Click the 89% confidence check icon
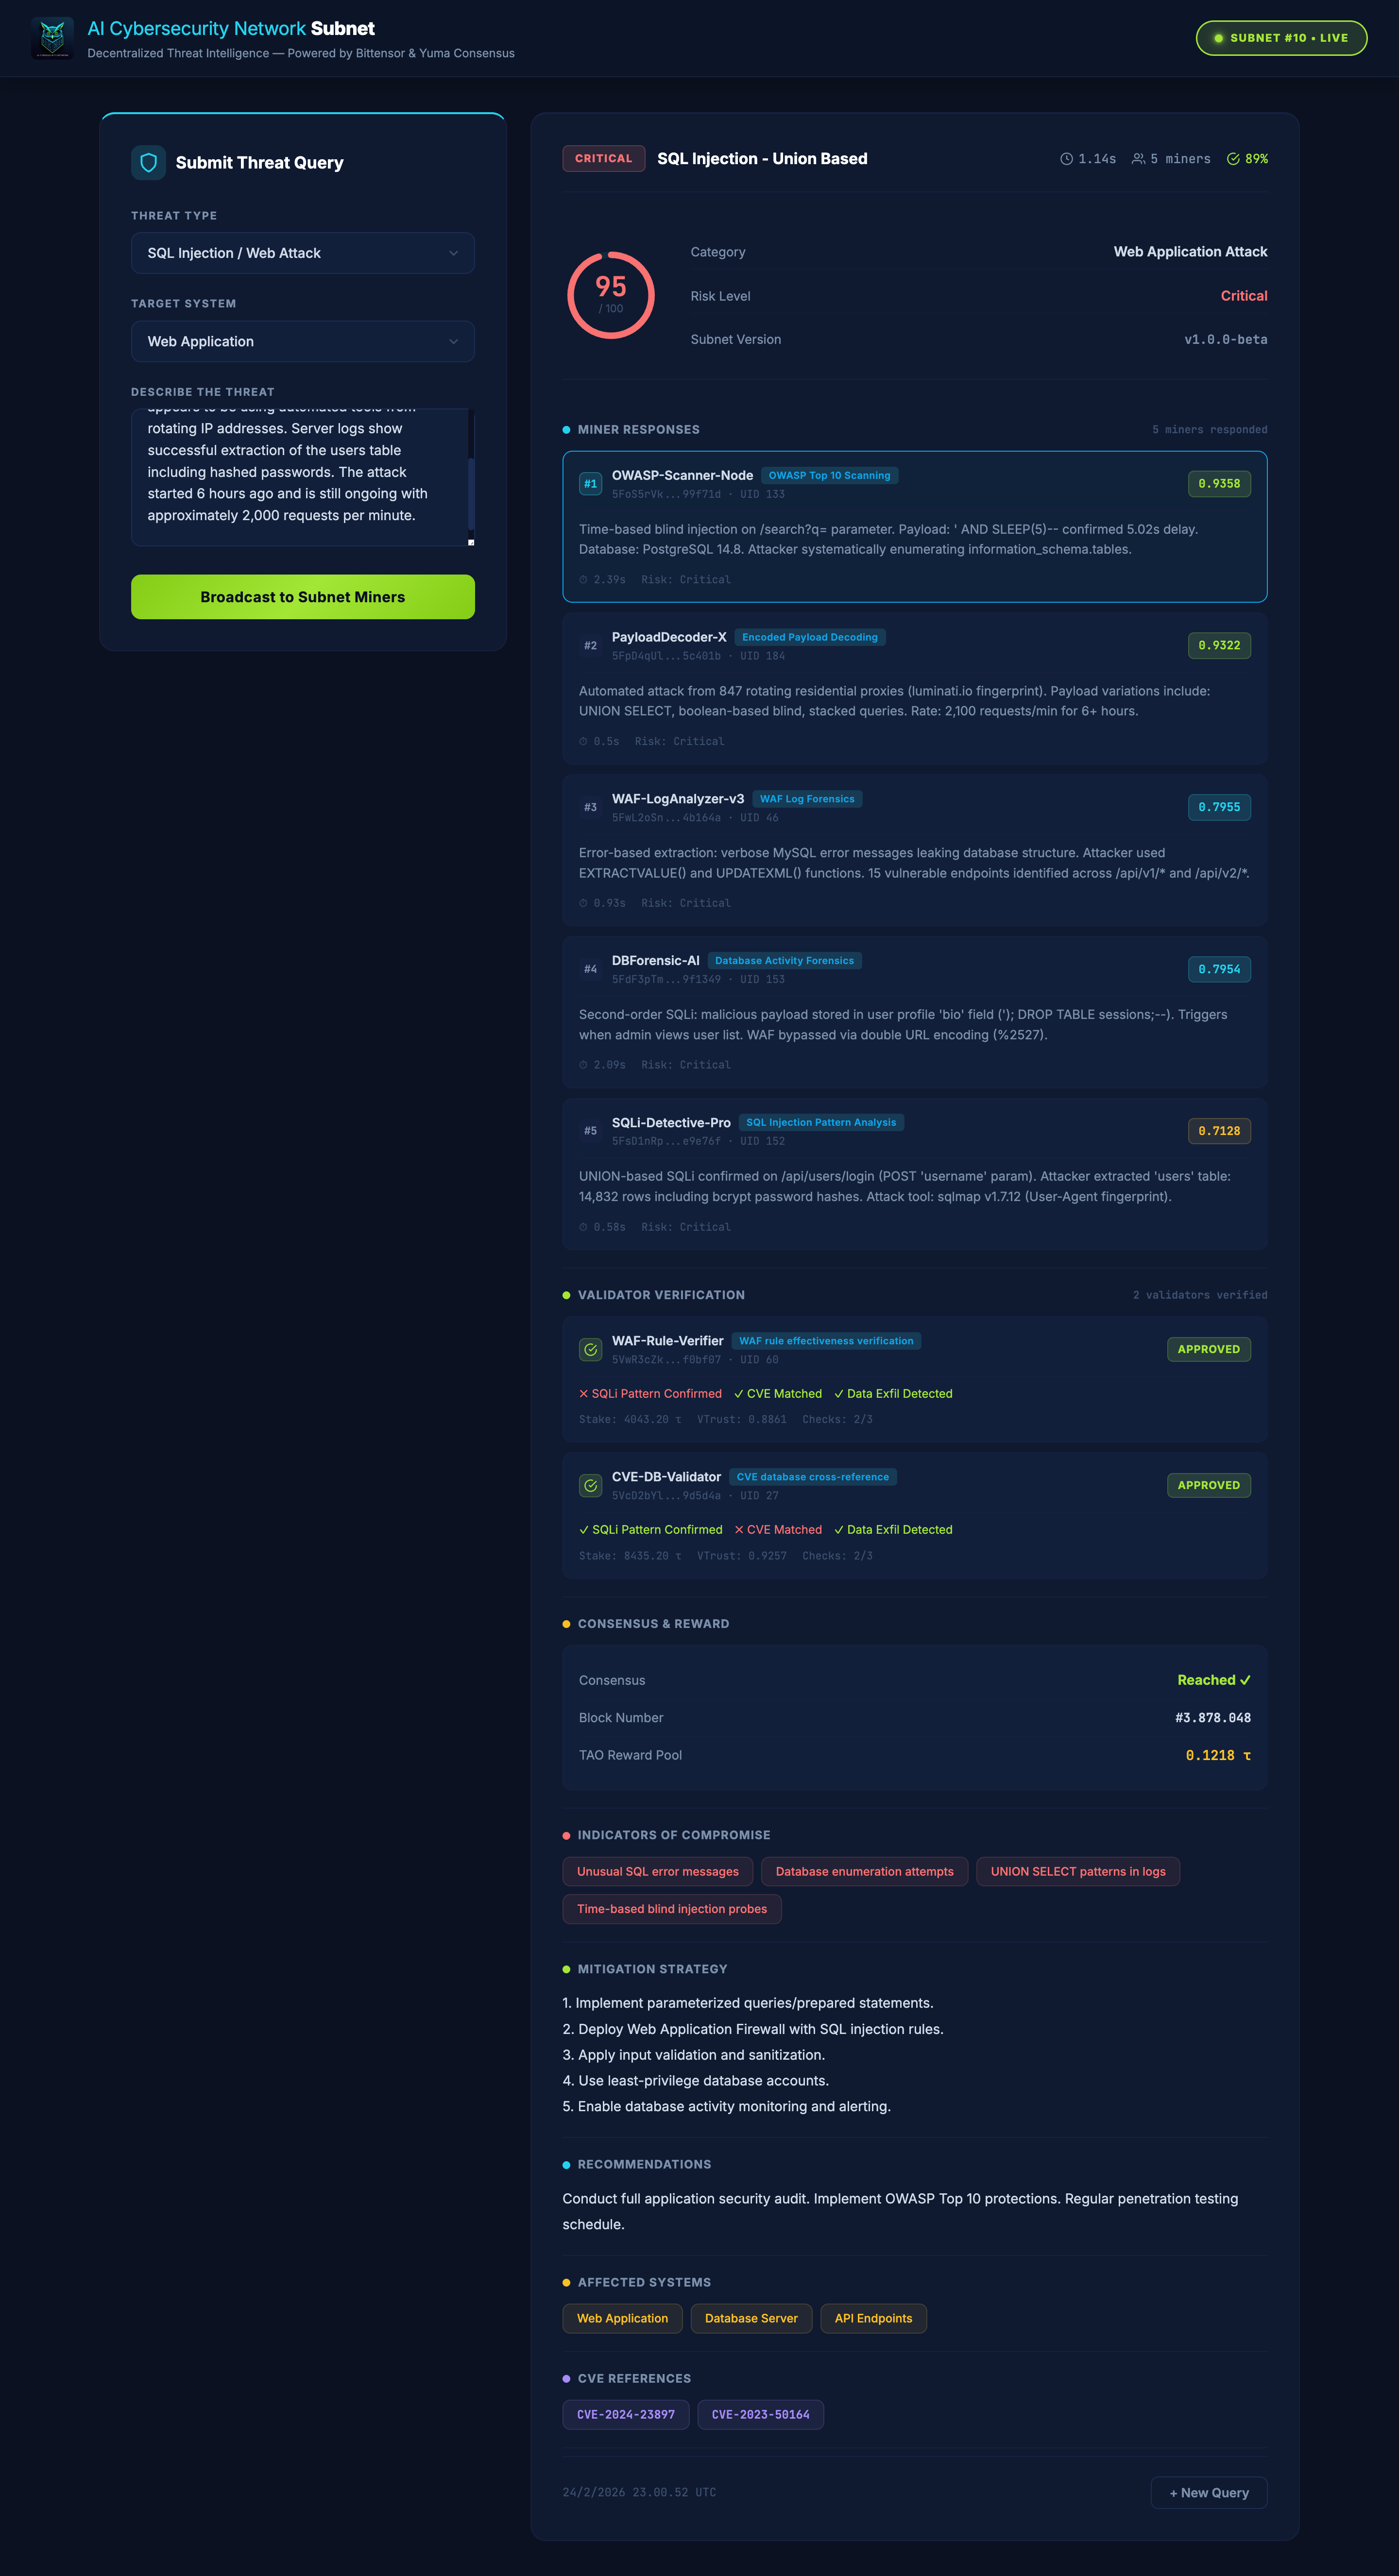 [x=1233, y=159]
